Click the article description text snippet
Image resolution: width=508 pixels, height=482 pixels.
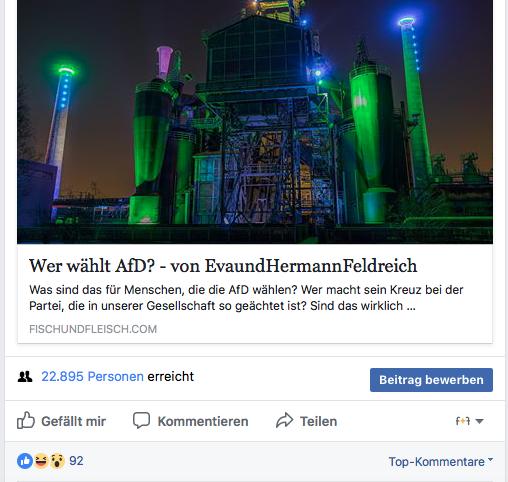(x=246, y=298)
